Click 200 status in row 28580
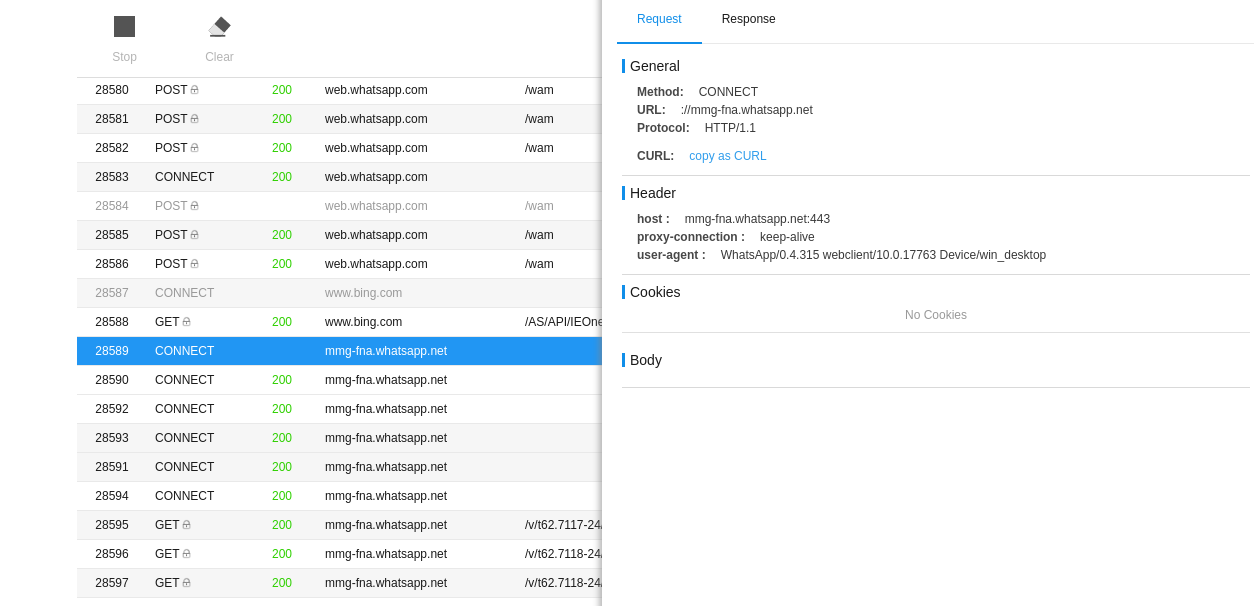1254x606 pixels. tap(282, 90)
